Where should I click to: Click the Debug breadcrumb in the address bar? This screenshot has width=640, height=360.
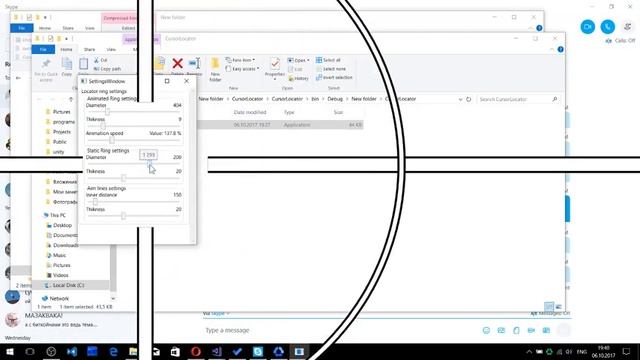coord(335,99)
